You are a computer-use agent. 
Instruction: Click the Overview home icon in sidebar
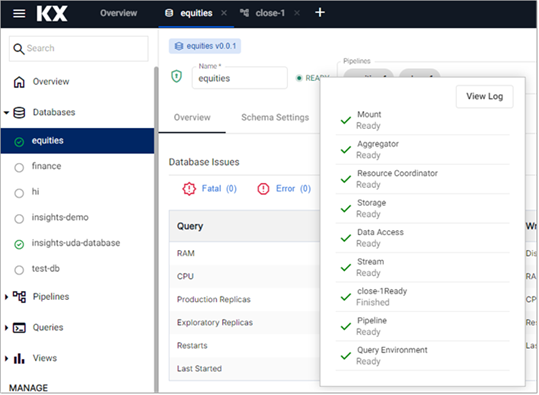point(19,82)
